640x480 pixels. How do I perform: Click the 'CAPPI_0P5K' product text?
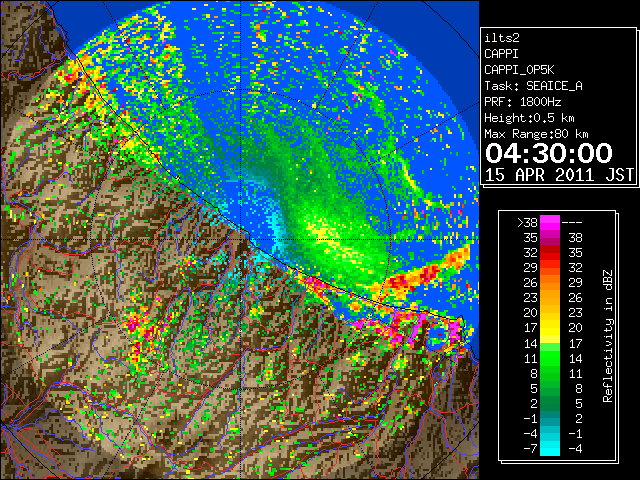click(519, 70)
